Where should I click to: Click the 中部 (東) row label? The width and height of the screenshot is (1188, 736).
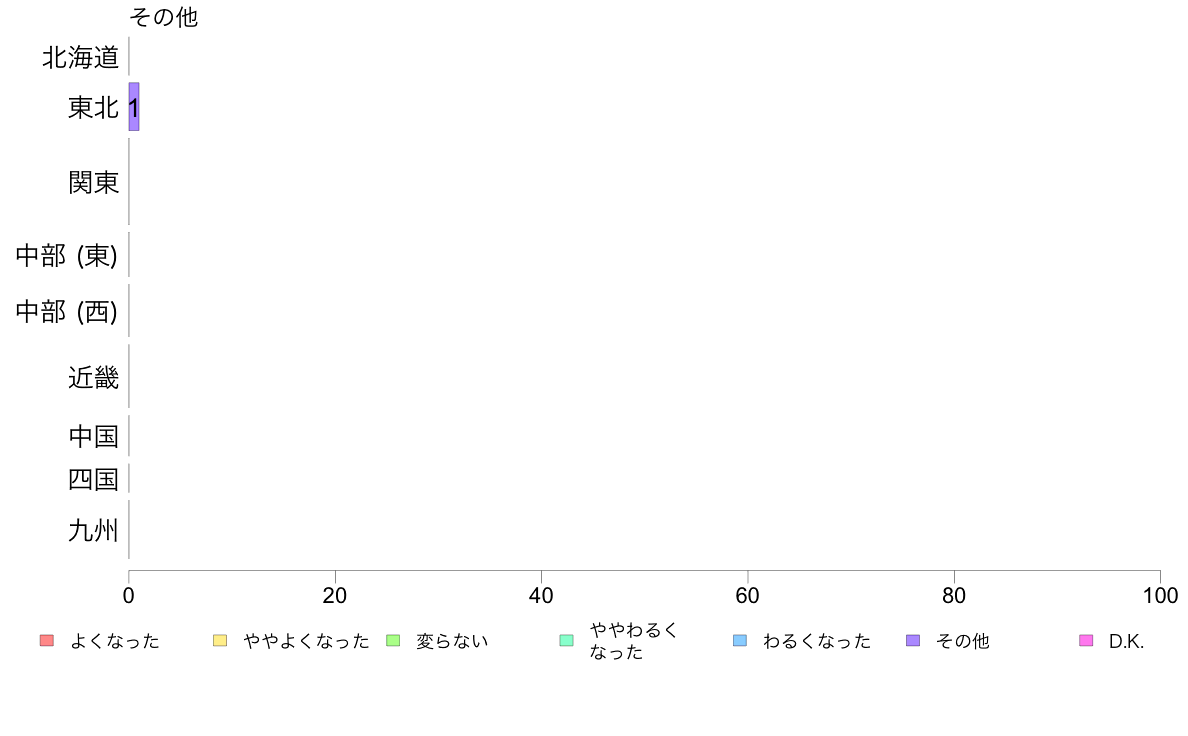(x=67, y=255)
